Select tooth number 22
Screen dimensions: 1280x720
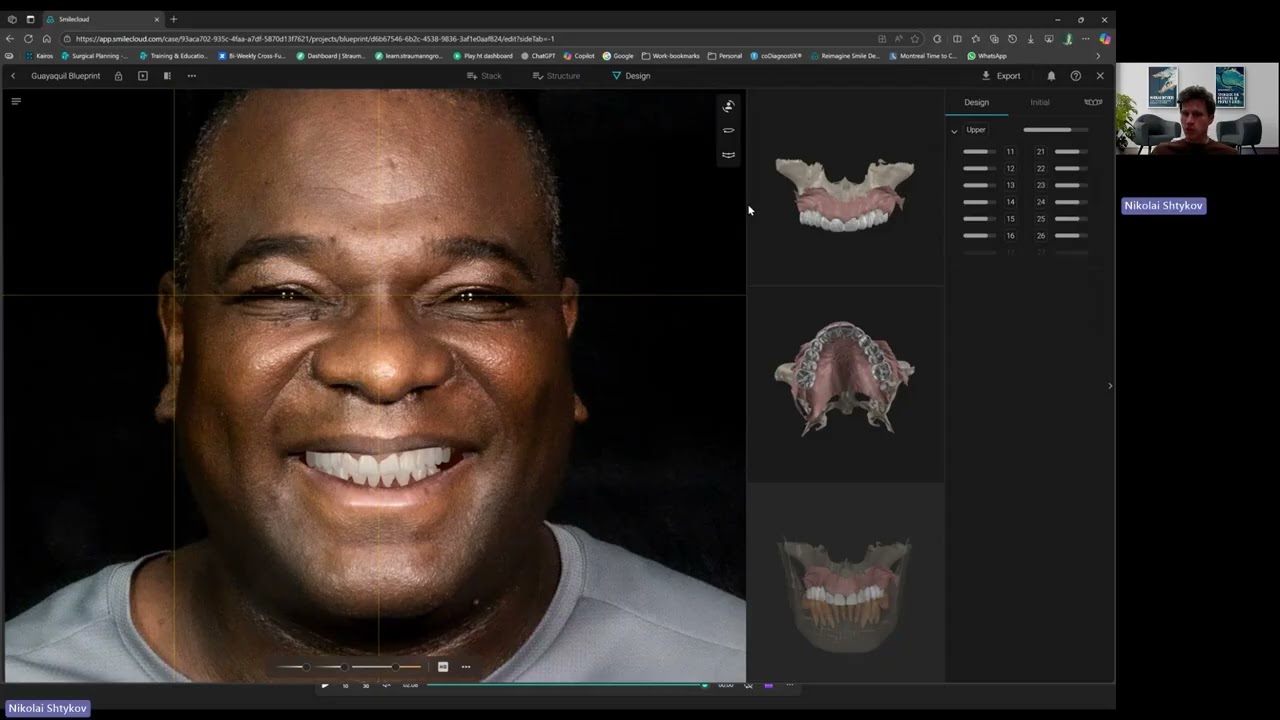(x=1040, y=169)
